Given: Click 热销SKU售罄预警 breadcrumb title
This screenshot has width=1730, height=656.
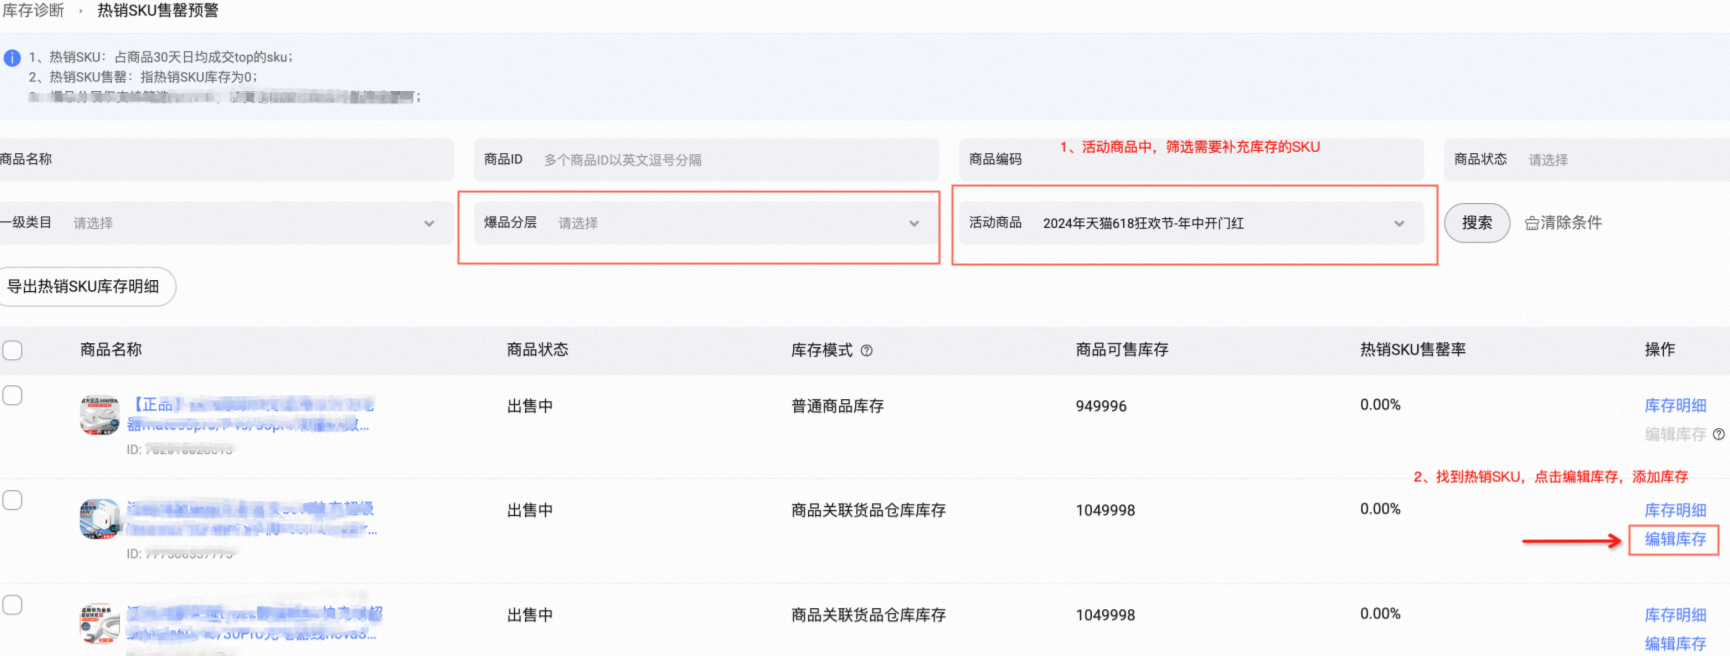Looking at the screenshot, I should coord(158,11).
